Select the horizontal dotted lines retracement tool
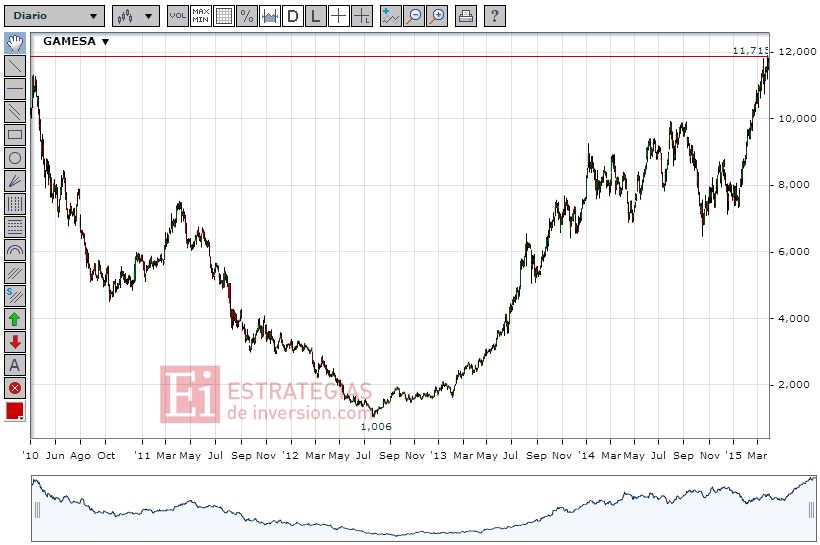The image size is (820, 545). coord(15,227)
